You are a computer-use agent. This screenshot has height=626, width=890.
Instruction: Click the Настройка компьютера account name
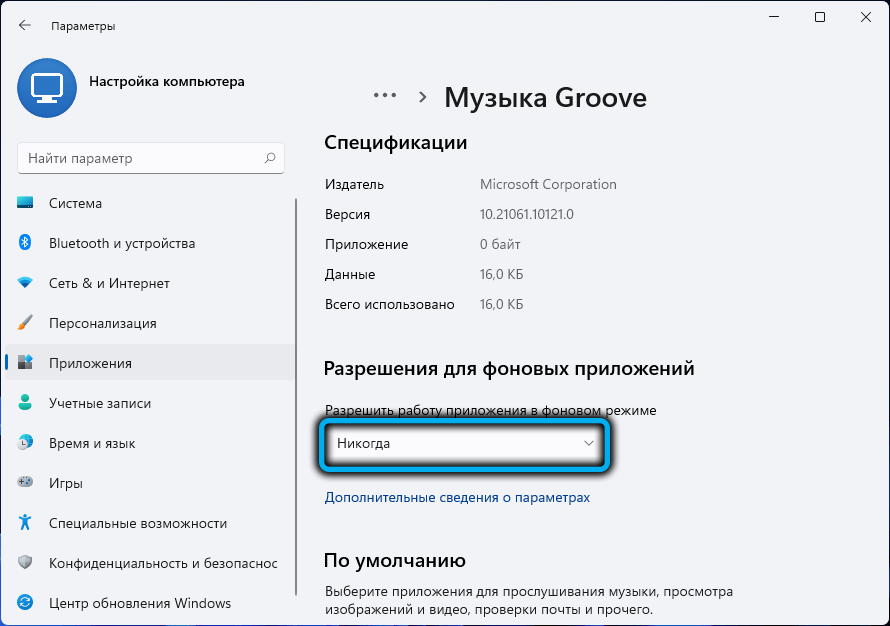pyautogui.click(x=167, y=81)
